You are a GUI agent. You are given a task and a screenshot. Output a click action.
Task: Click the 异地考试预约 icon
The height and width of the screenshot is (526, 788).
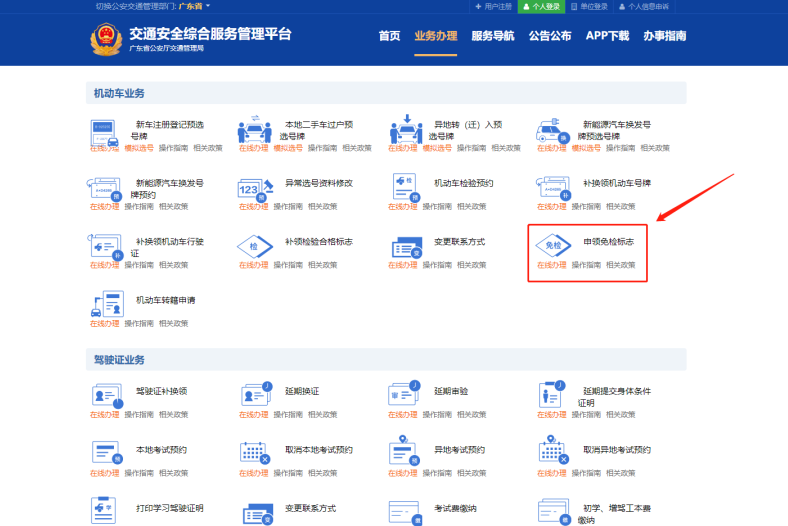(x=405, y=450)
